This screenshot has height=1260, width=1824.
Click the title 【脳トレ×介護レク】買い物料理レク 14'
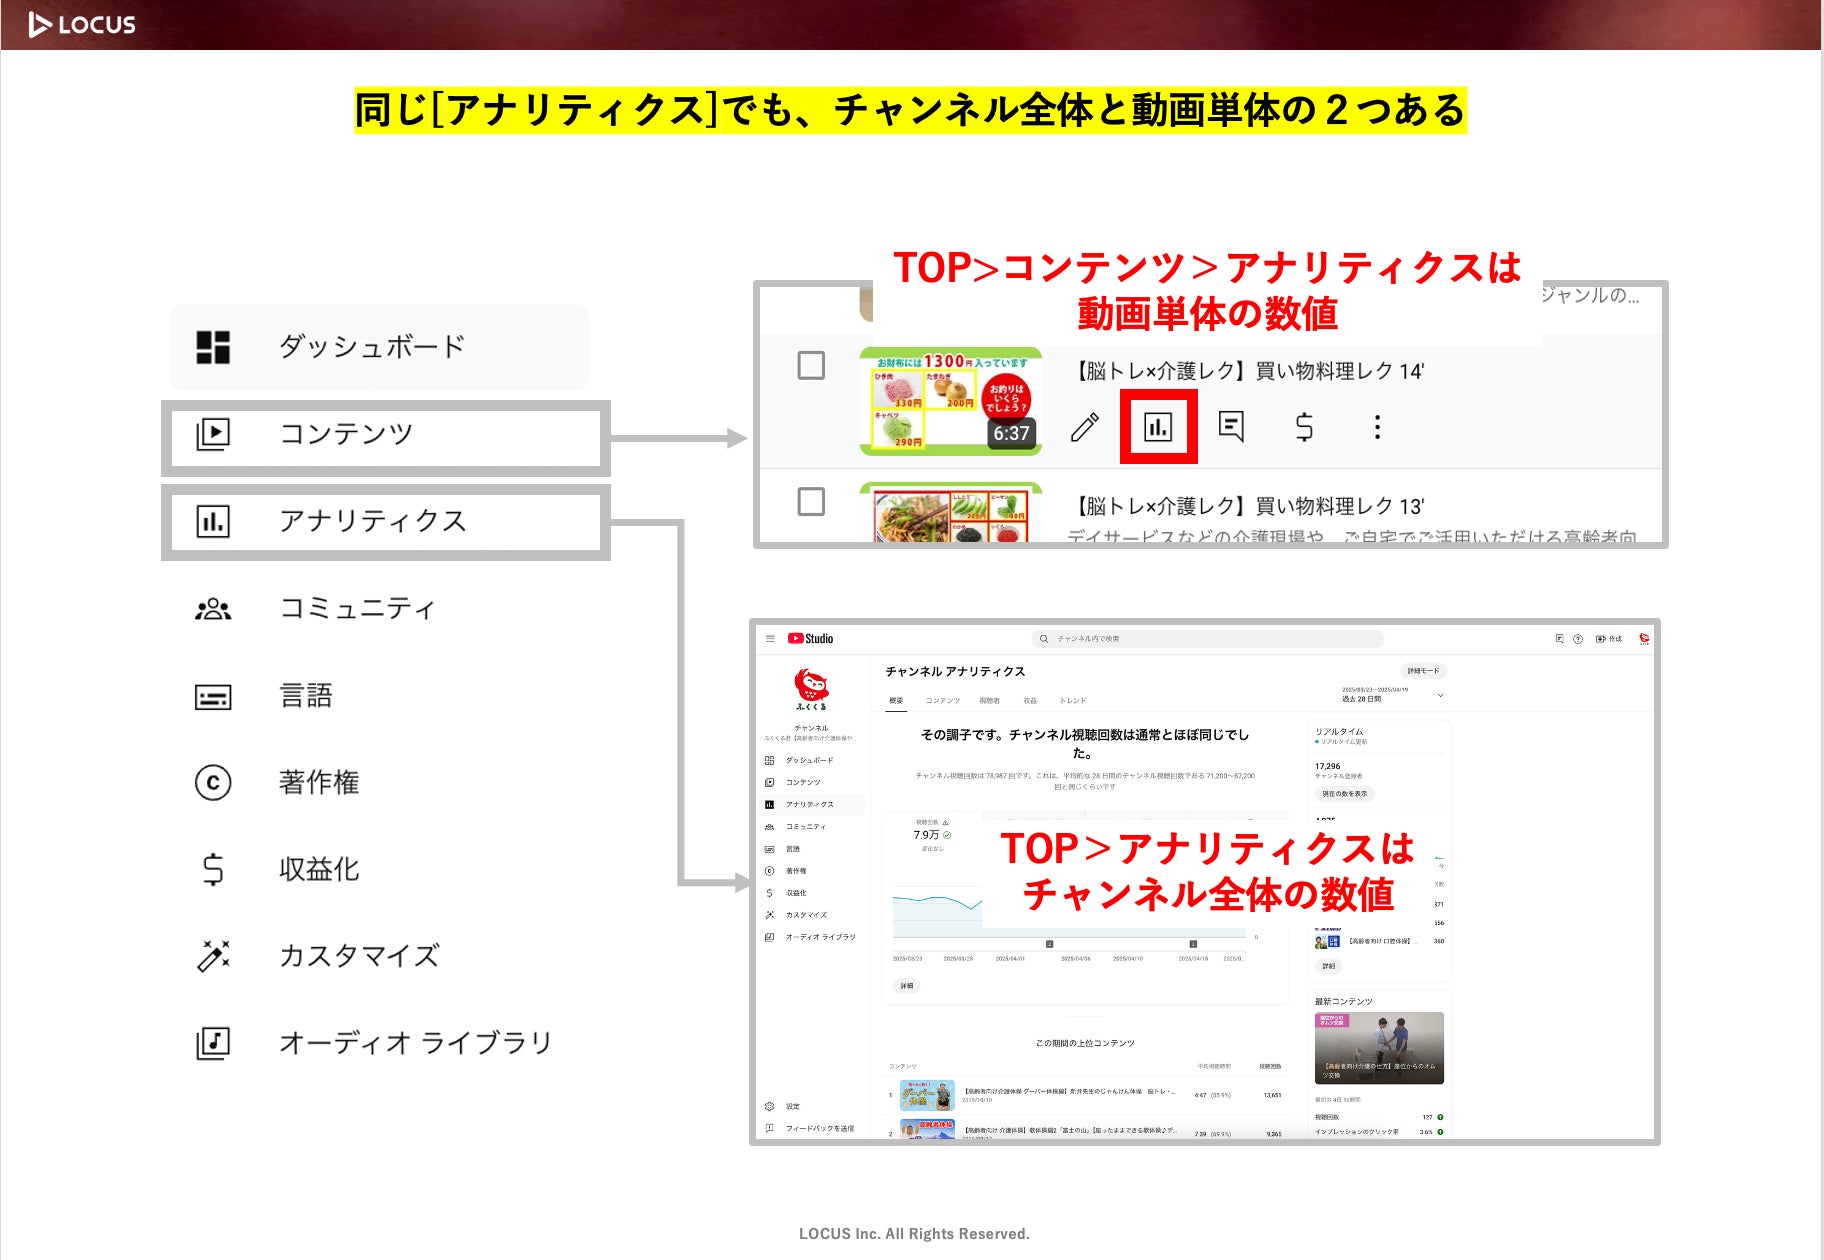coord(1247,371)
